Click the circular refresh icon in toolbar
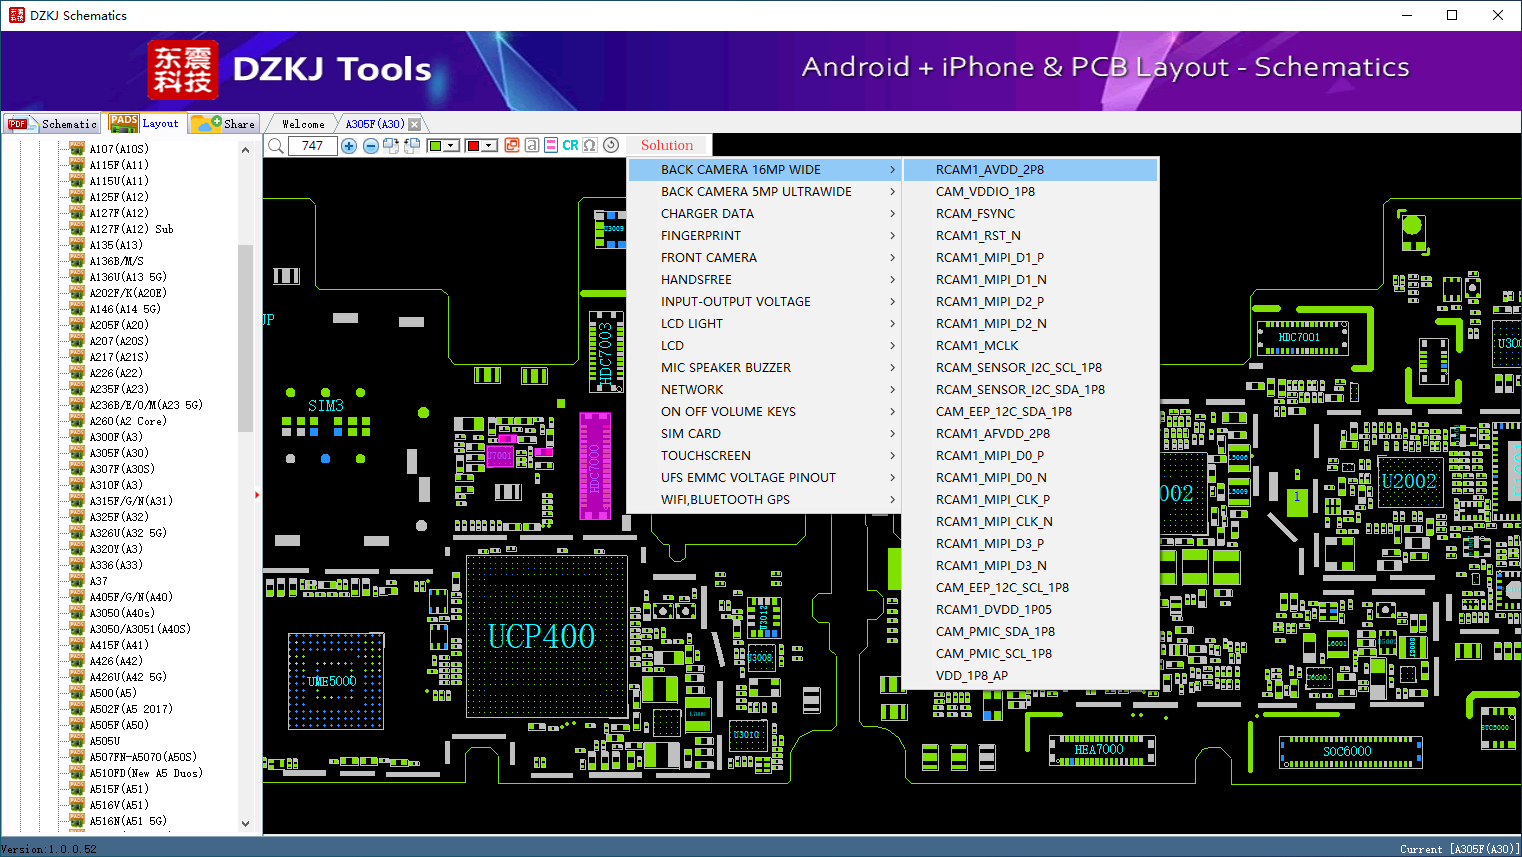Viewport: 1522px width, 857px height. coord(611,145)
